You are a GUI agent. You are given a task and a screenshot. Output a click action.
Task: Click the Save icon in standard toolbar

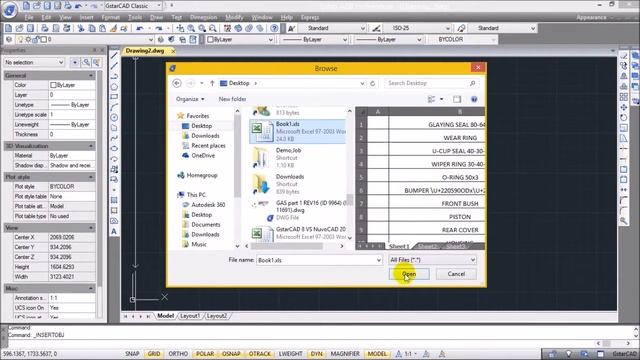point(30,28)
